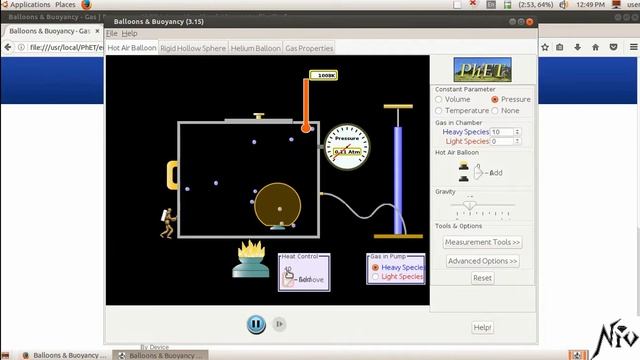This screenshot has height=360, width=640.
Task: Click the step-forward button beside pause
Action: pyautogui.click(x=279, y=324)
